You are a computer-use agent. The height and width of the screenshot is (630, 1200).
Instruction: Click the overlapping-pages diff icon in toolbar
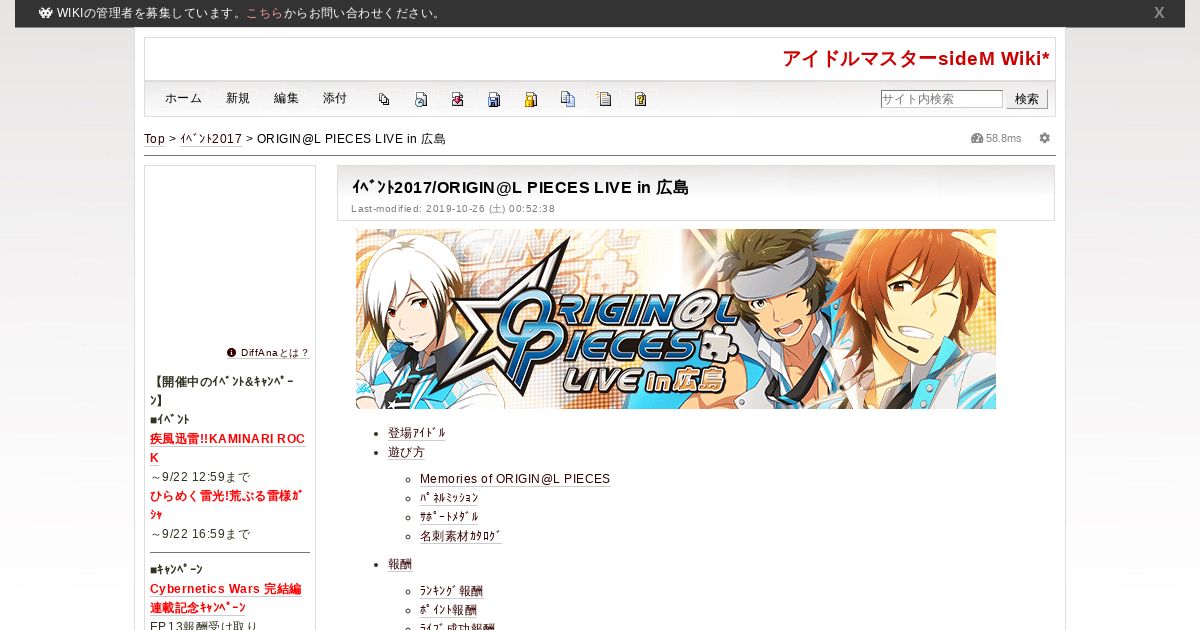[x=384, y=99]
